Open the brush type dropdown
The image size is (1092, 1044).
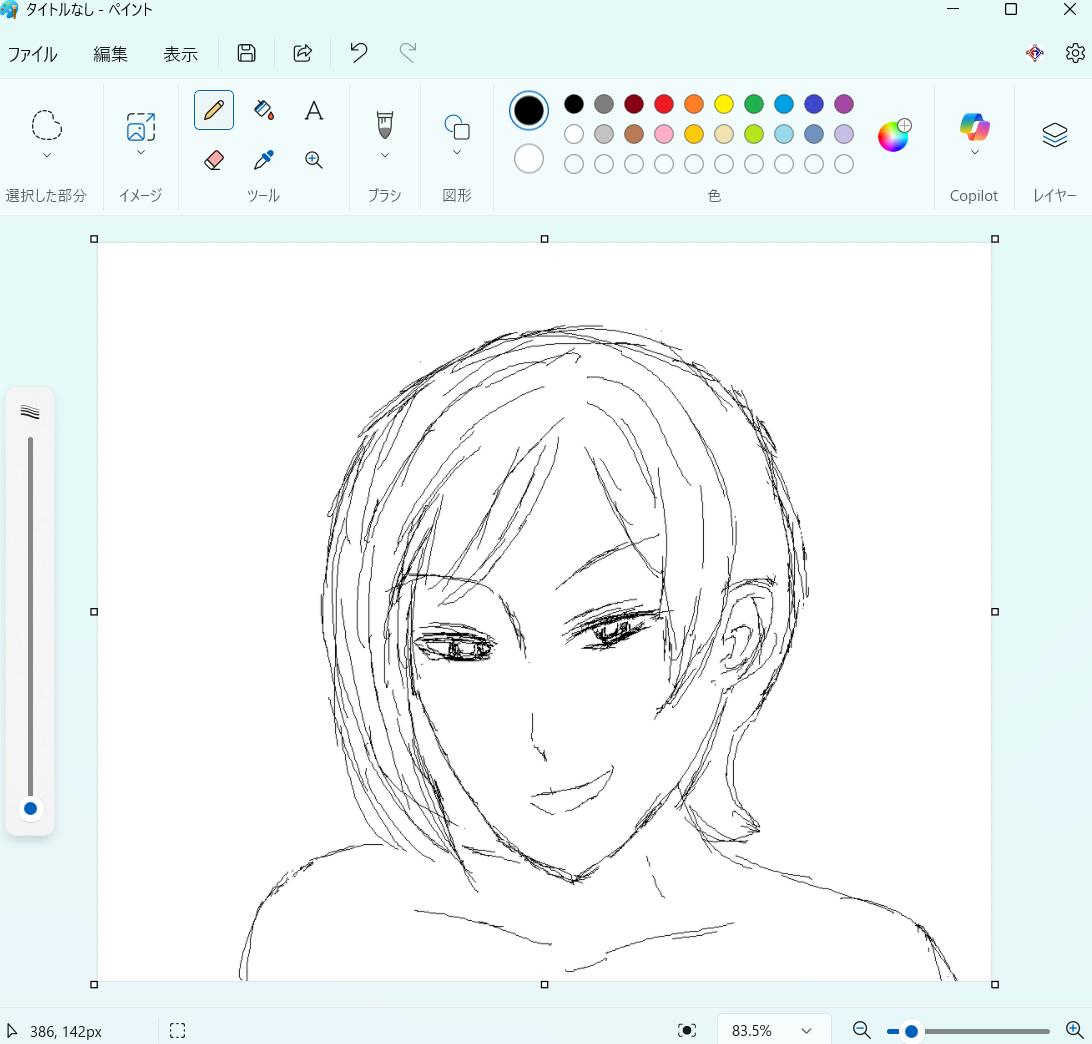point(384,155)
